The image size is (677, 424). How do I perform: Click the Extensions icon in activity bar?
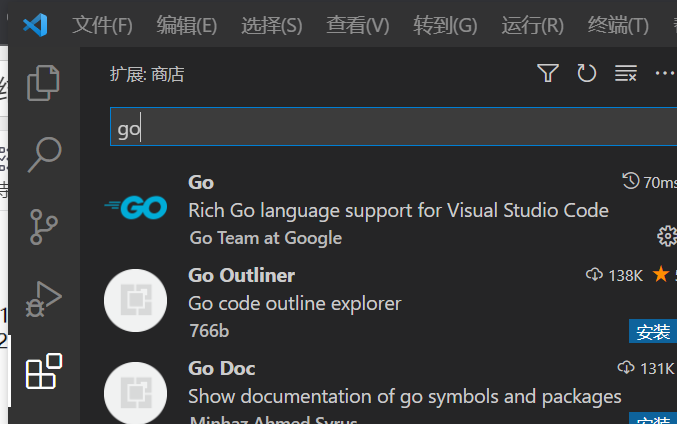pyautogui.click(x=44, y=371)
